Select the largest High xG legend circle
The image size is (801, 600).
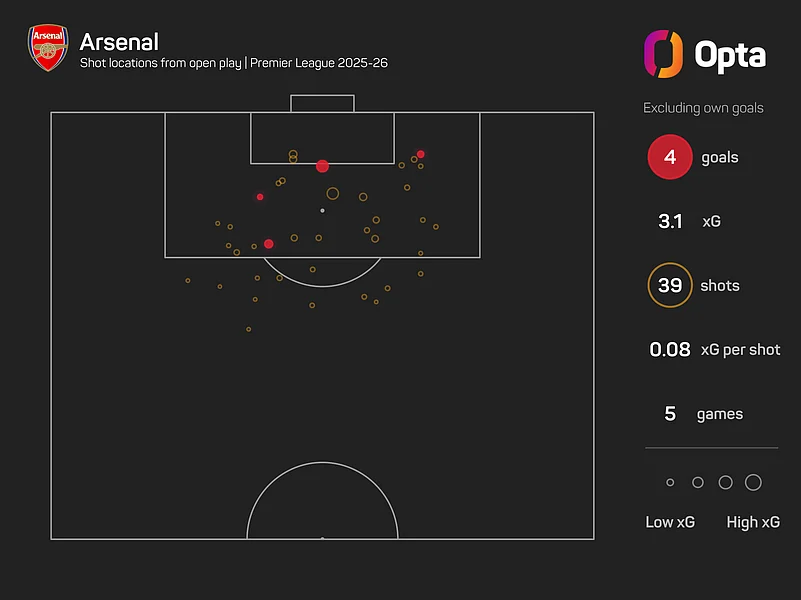pos(753,482)
